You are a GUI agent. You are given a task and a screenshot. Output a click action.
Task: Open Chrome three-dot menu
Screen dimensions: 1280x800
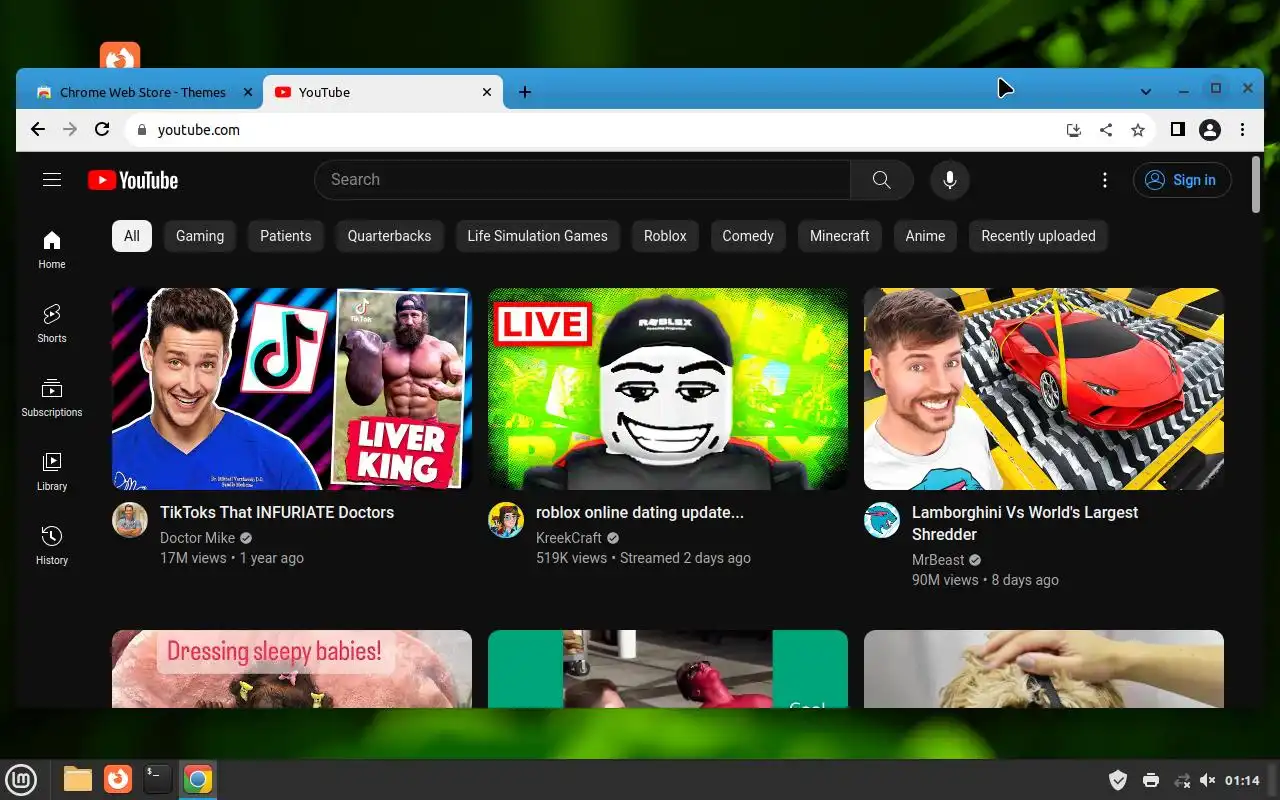1242,129
